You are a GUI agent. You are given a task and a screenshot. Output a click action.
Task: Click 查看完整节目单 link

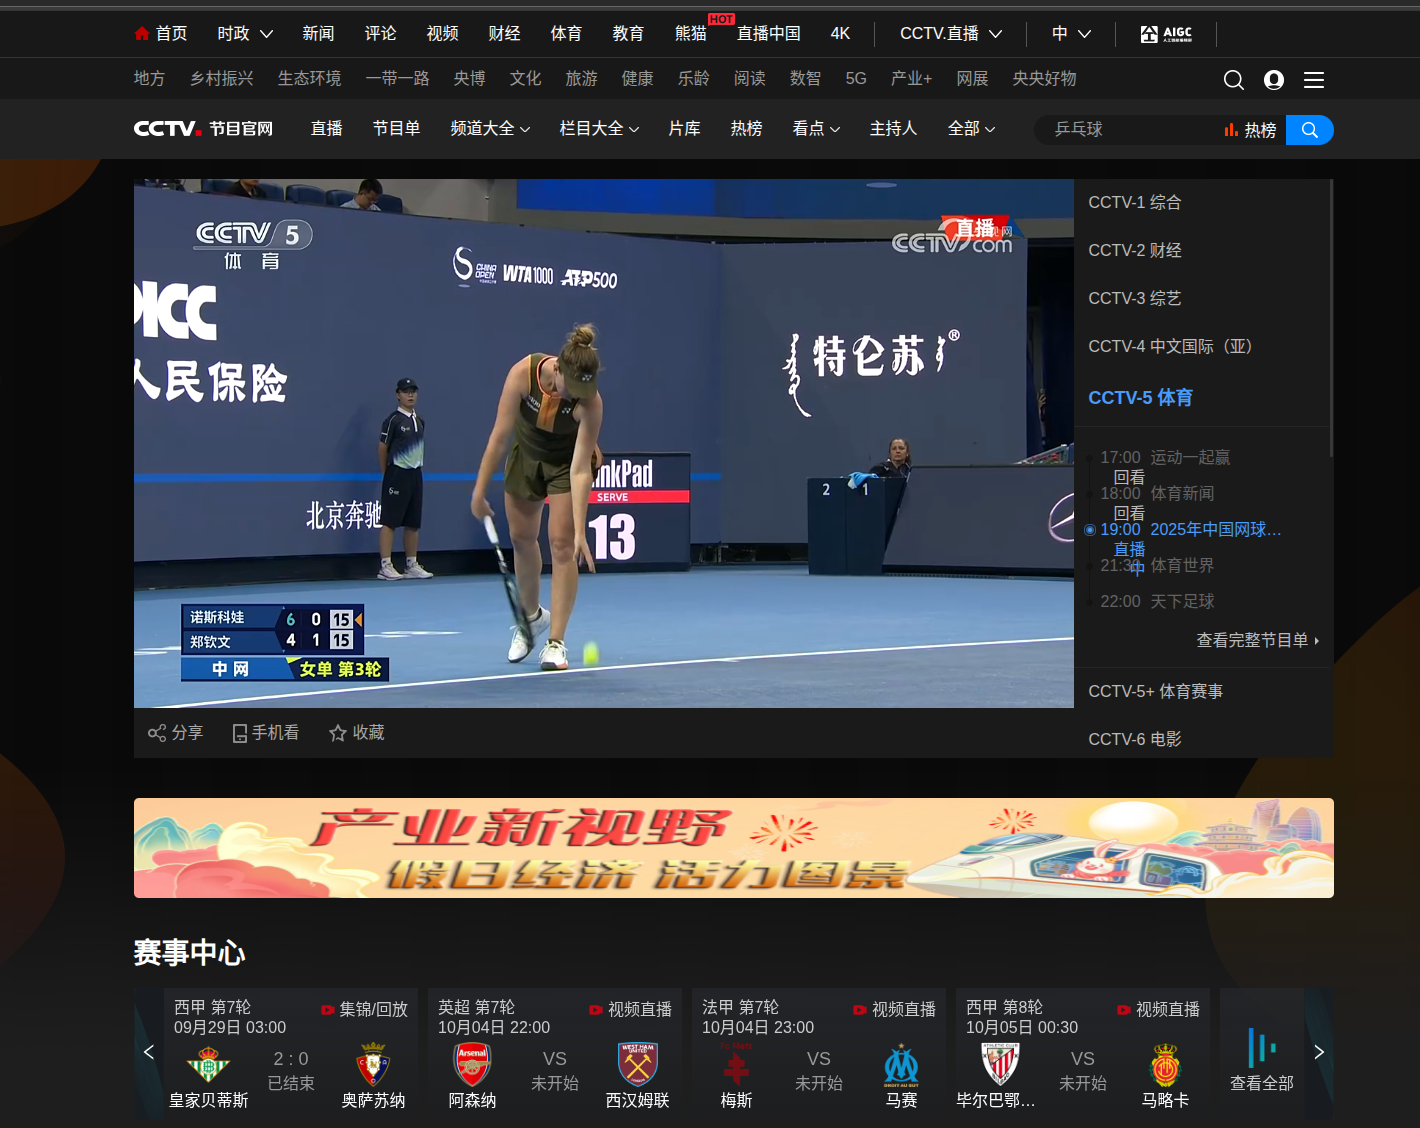[1257, 641]
